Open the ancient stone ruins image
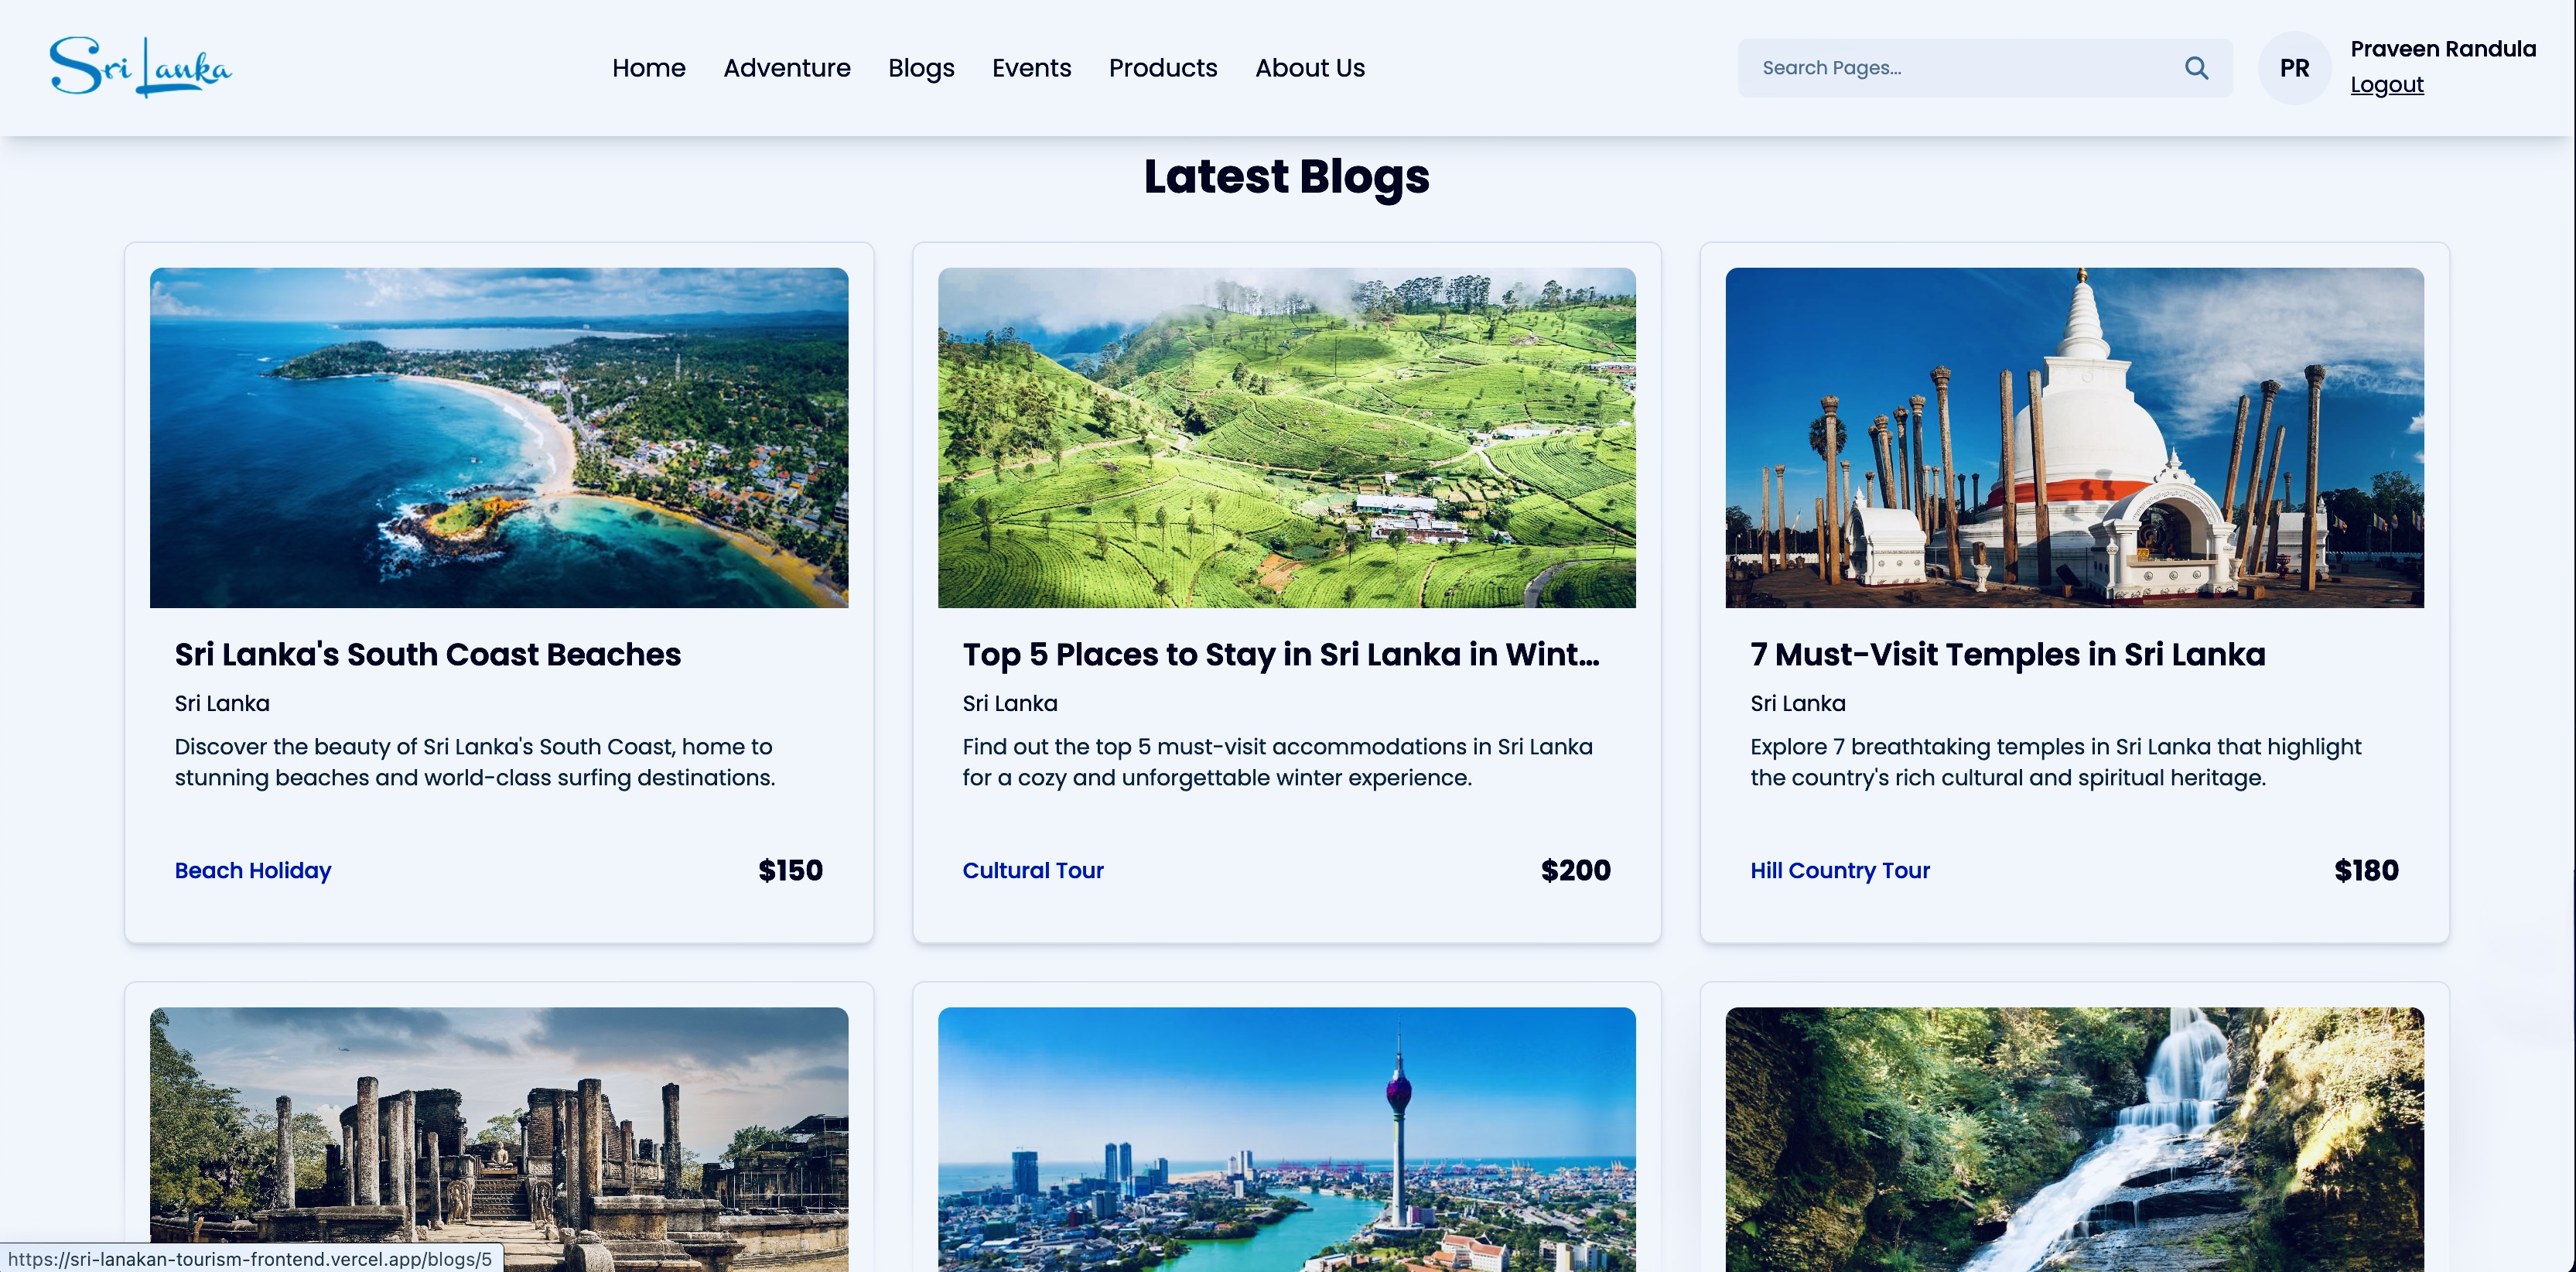Screen dimensions: 2576x1272 coord(499,1139)
